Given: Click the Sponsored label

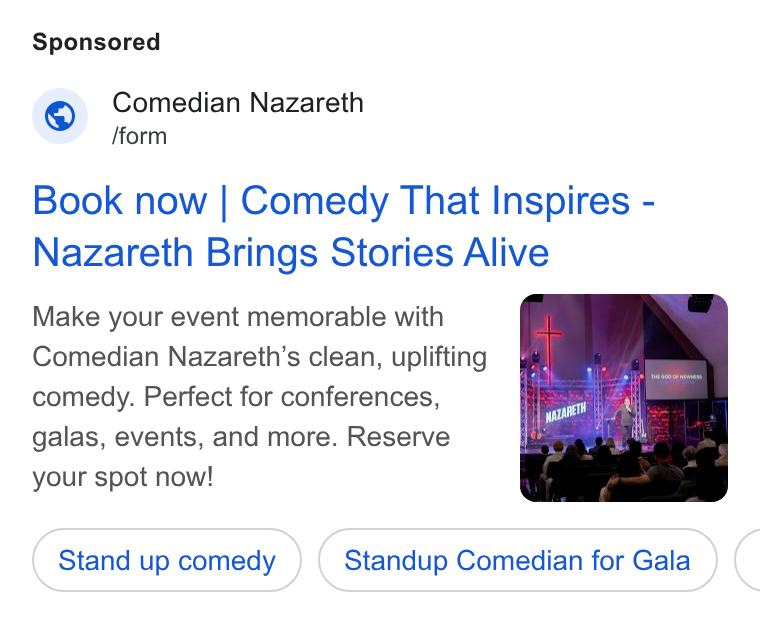Looking at the screenshot, I should (x=96, y=42).
